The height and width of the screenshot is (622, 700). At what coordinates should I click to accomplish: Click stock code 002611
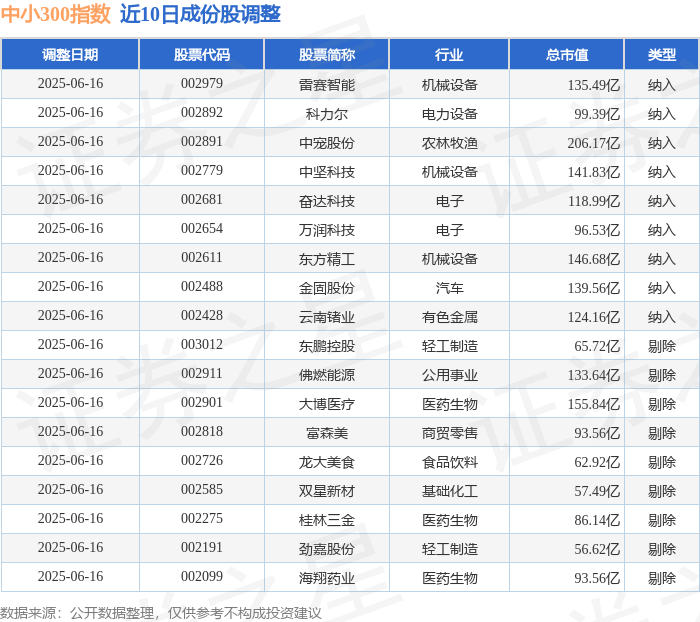pyautogui.click(x=202, y=258)
